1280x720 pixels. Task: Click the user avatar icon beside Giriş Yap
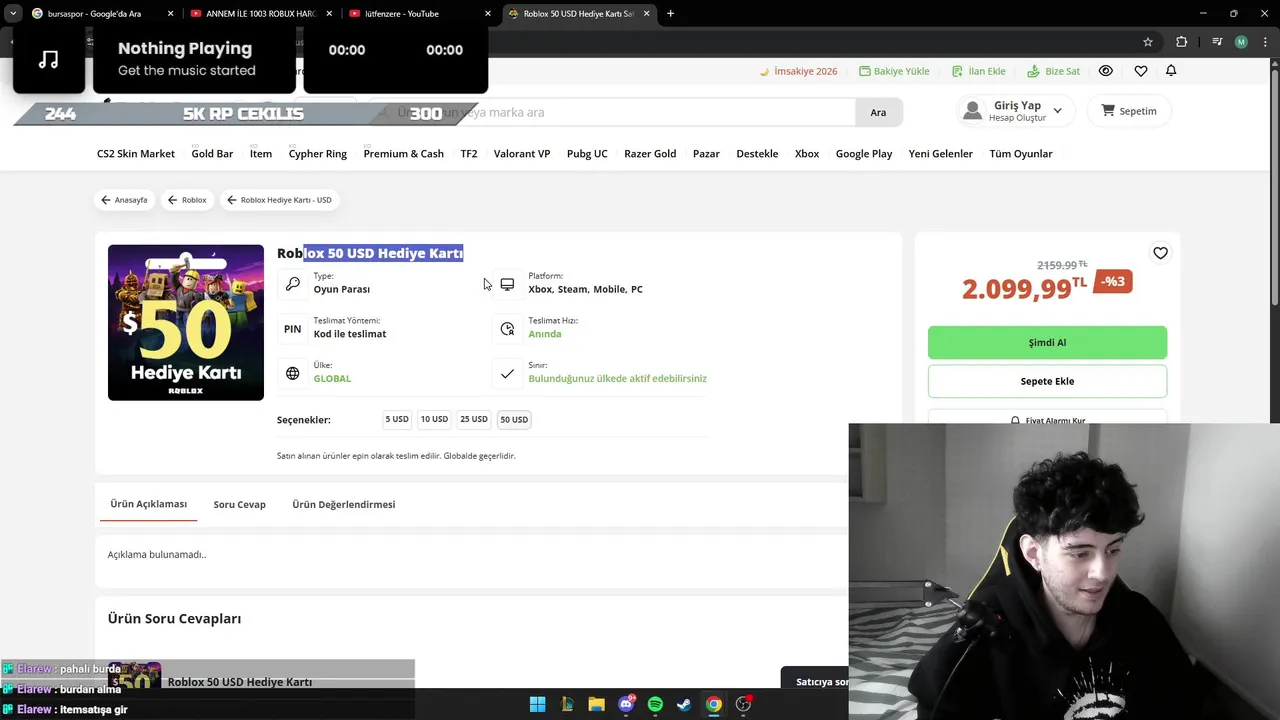[972, 111]
